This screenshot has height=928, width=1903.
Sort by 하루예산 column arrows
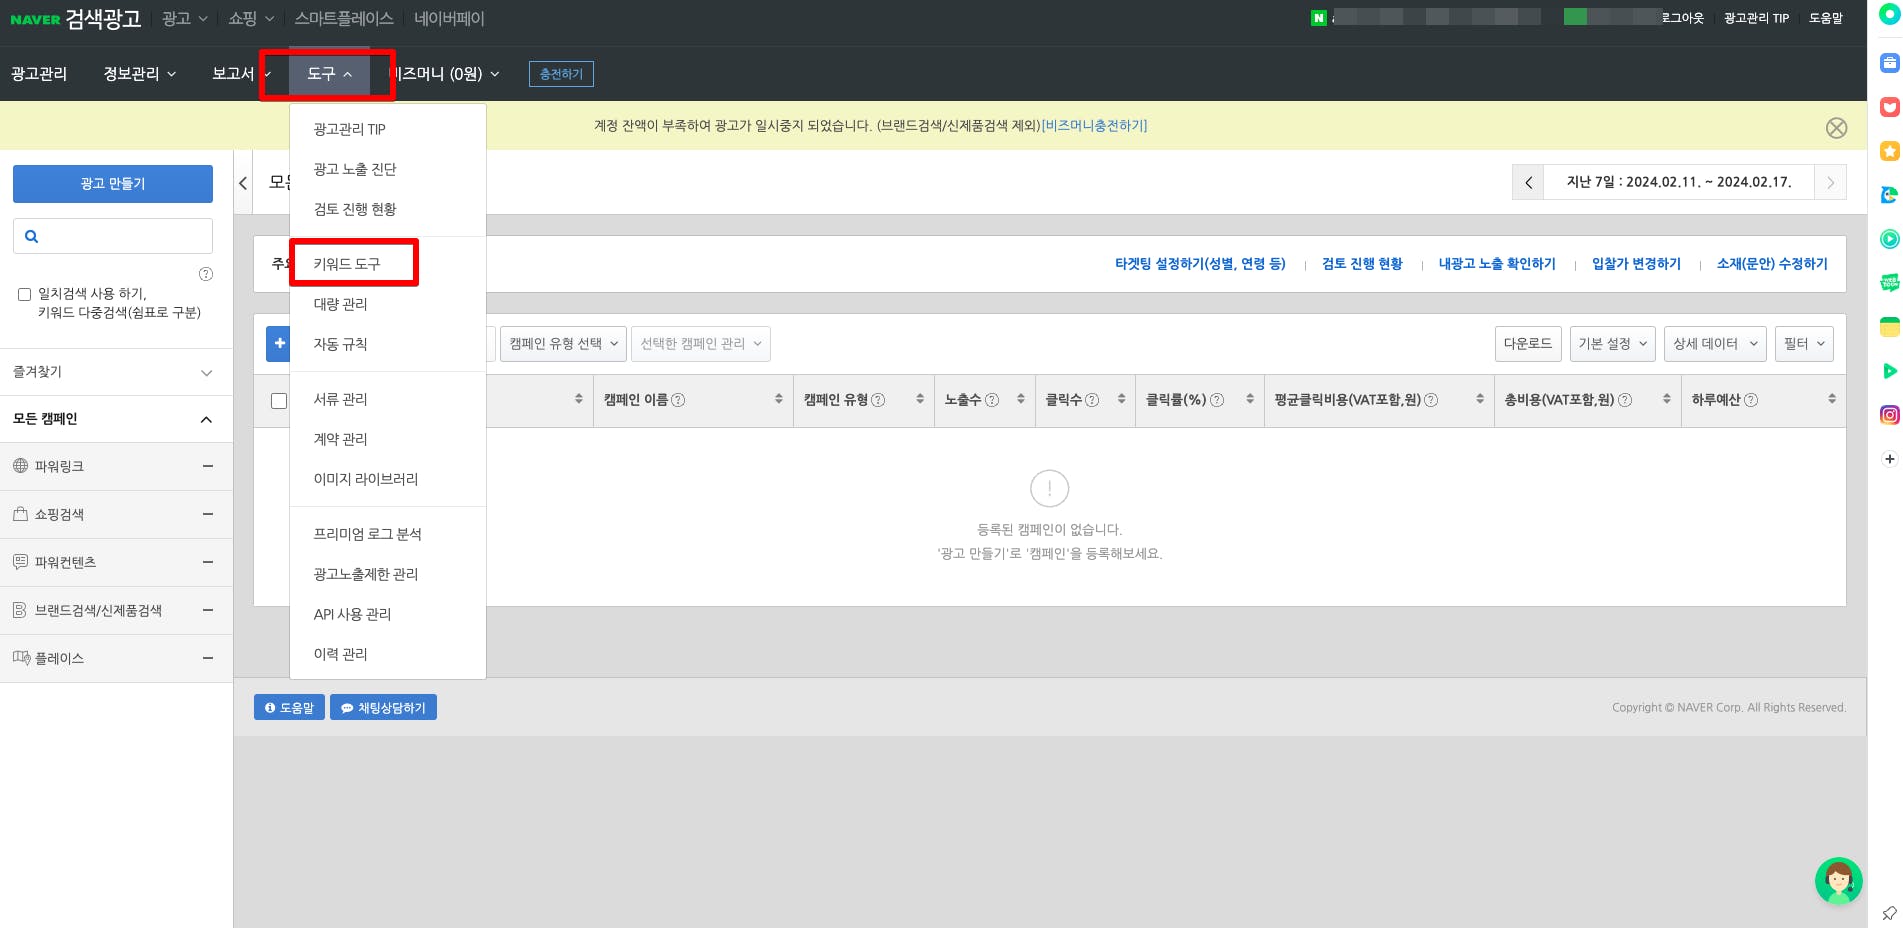coord(1832,399)
